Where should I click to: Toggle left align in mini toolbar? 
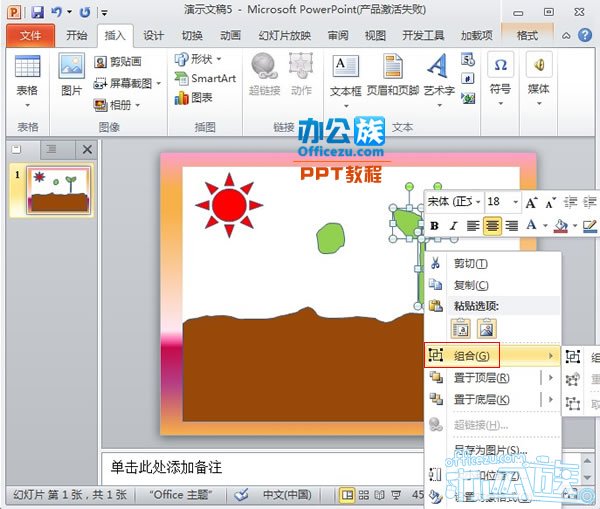(473, 226)
